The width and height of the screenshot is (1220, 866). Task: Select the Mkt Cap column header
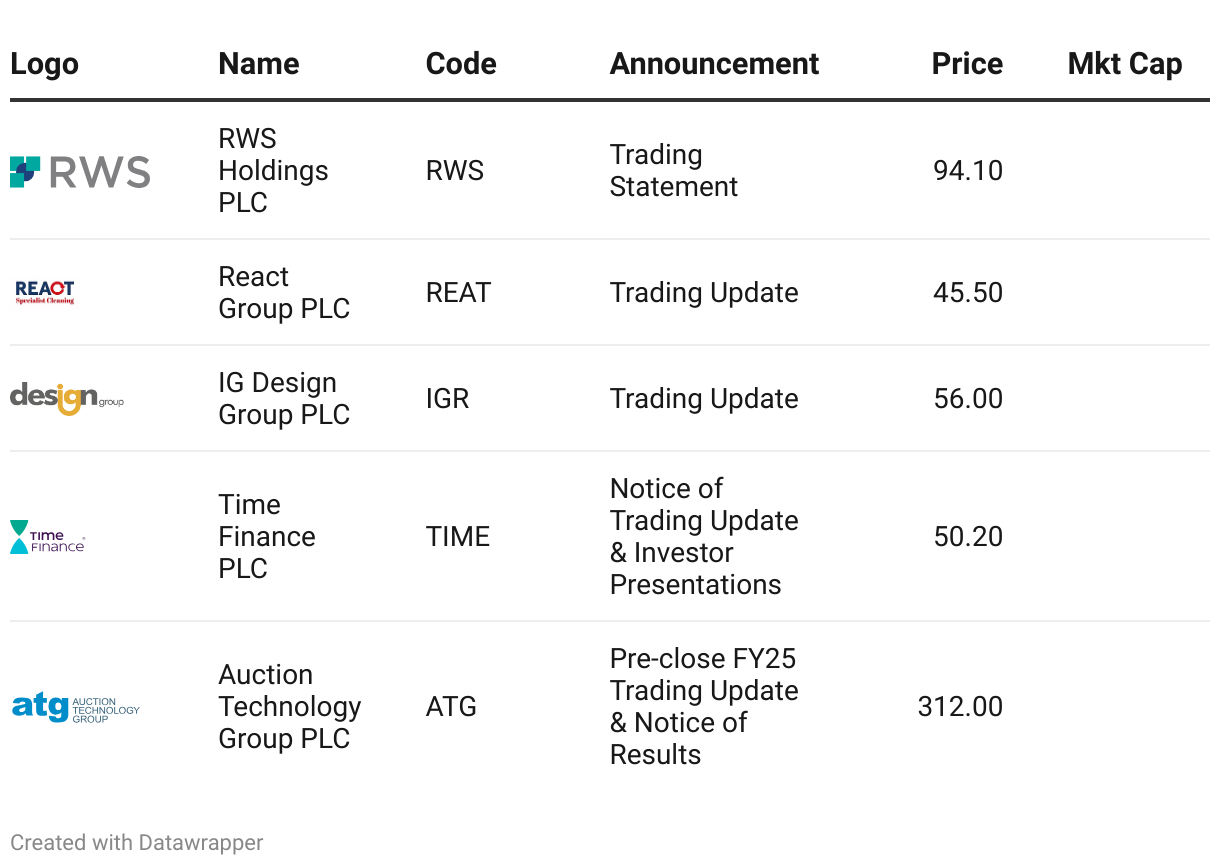(x=1125, y=64)
